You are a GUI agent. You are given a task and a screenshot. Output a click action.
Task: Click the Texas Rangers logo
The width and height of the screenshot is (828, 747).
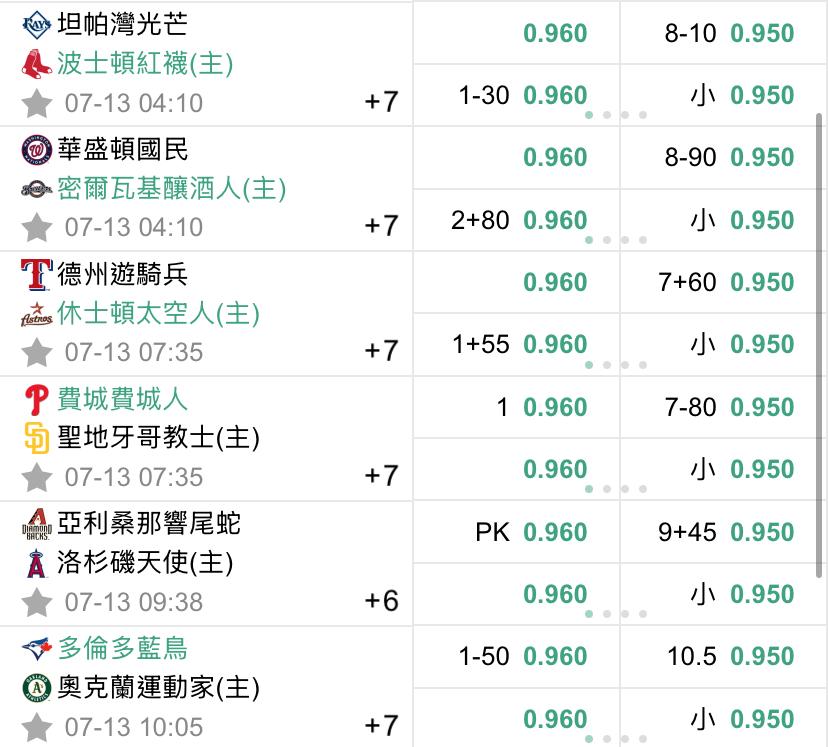click(37, 275)
